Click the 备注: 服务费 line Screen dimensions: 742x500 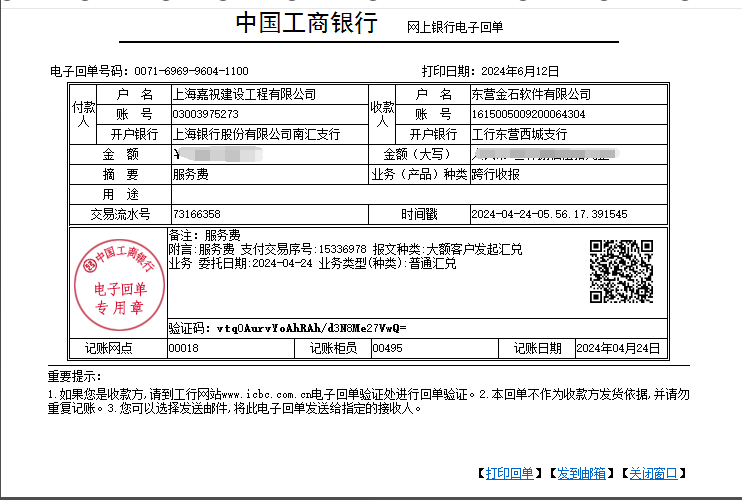(x=204, y=235)
